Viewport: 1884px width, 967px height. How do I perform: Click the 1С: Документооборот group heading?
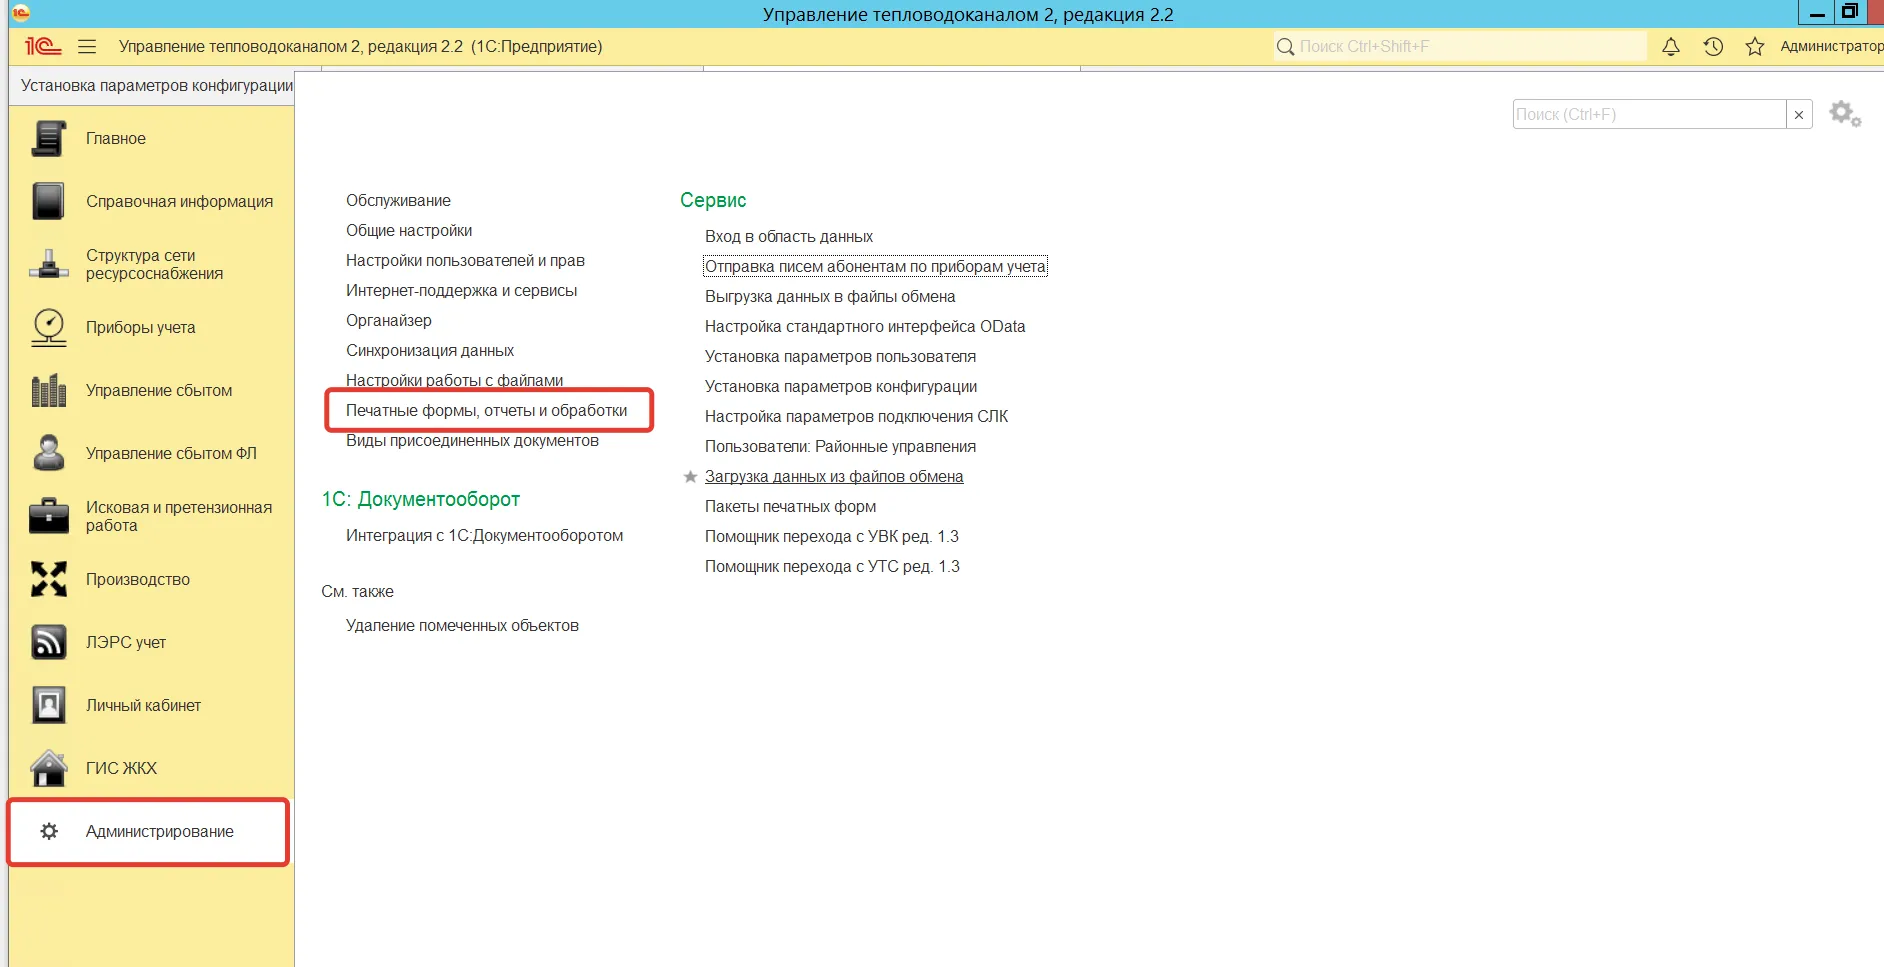(420, 499)
